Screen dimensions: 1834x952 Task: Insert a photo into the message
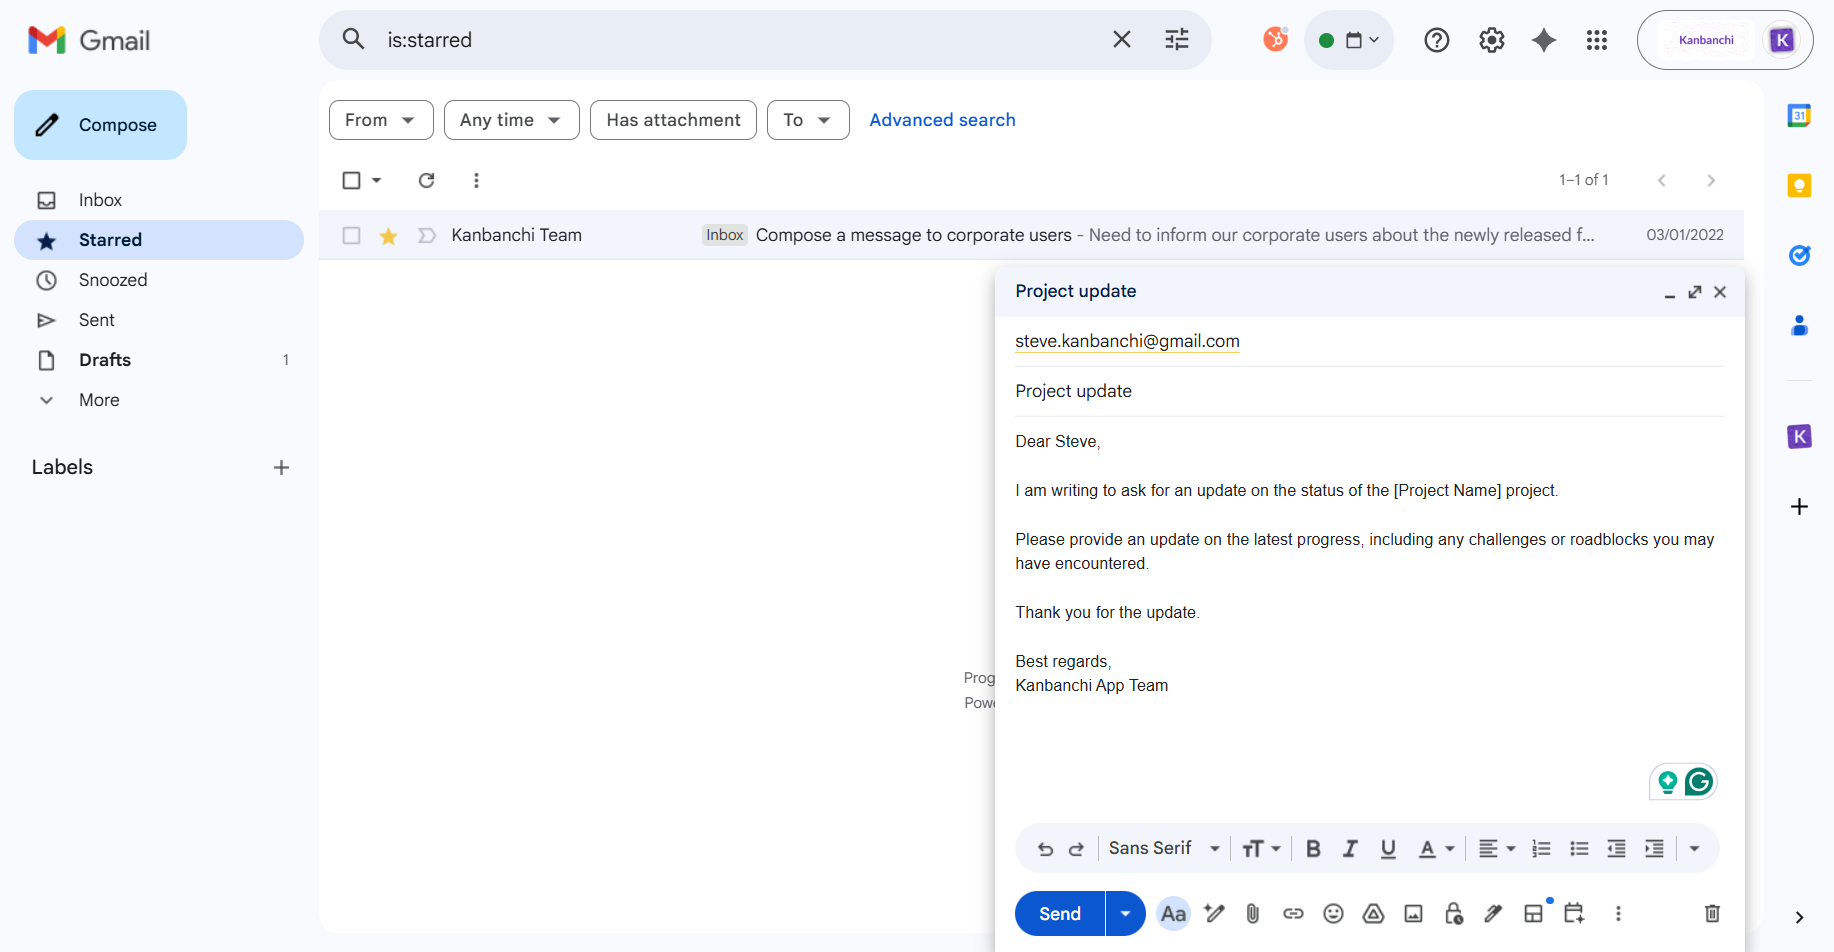(1413, 913)
